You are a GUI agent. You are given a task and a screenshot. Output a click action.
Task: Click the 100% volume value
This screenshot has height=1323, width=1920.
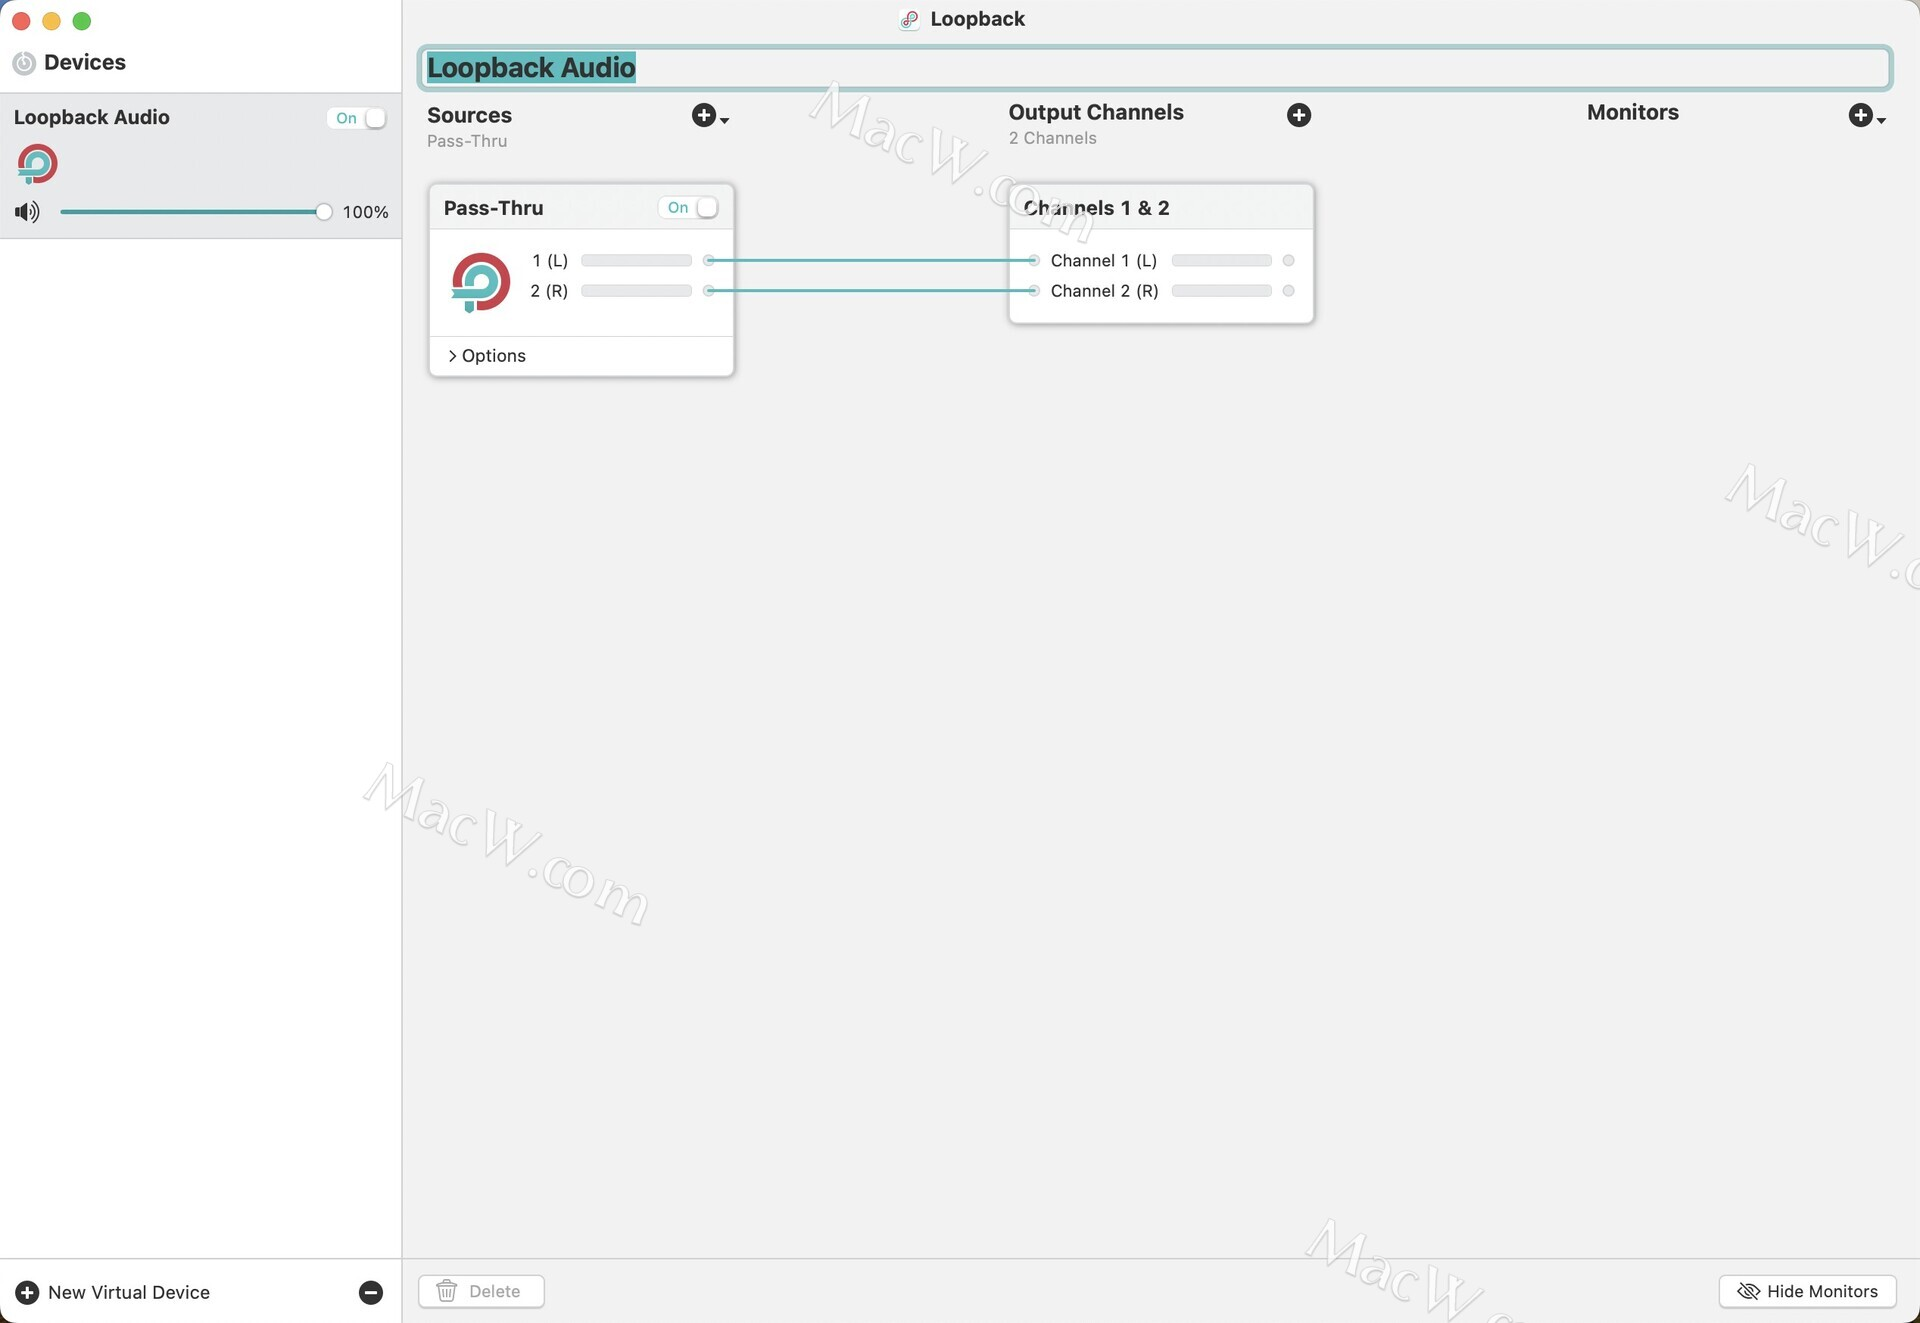(x=365, y=212)
